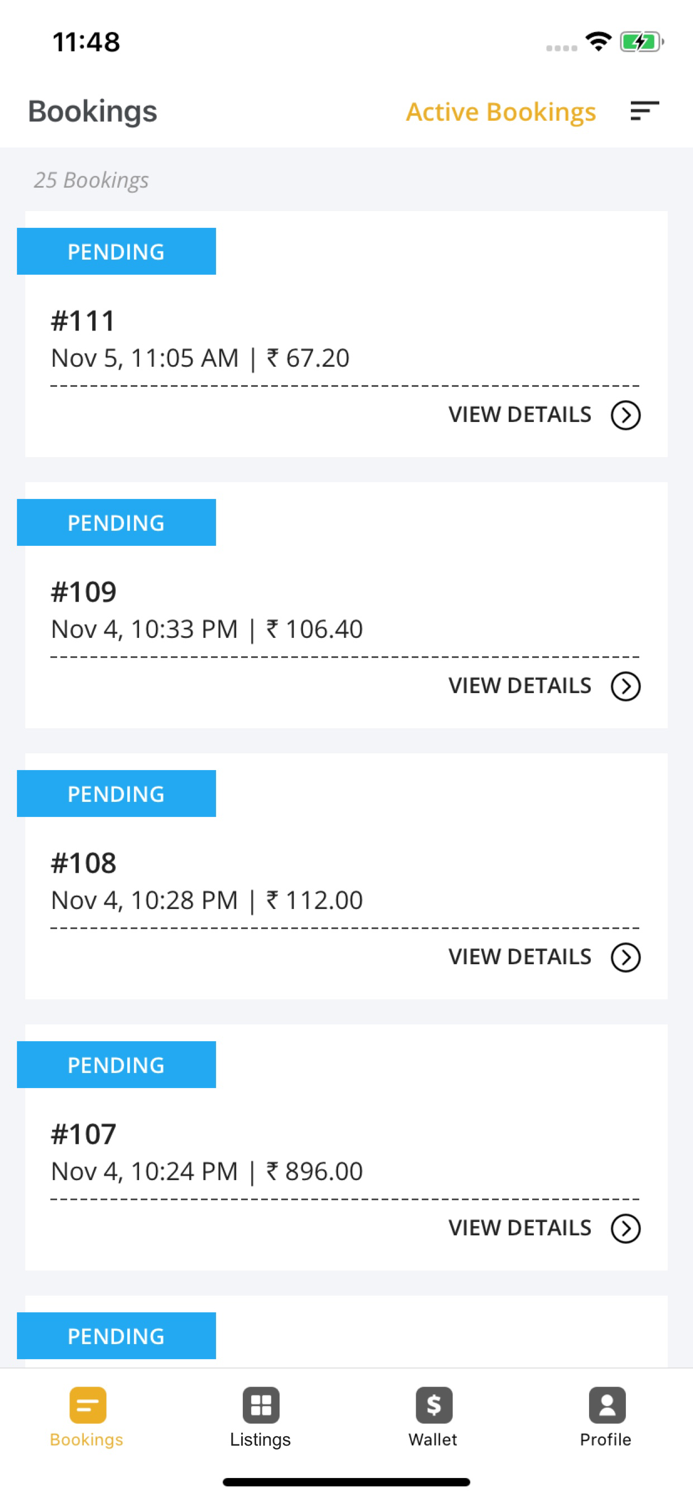The image size is (693, 1500).
Task: Tap the PENDING badge on booking #107
Action: coord(116,1064)
